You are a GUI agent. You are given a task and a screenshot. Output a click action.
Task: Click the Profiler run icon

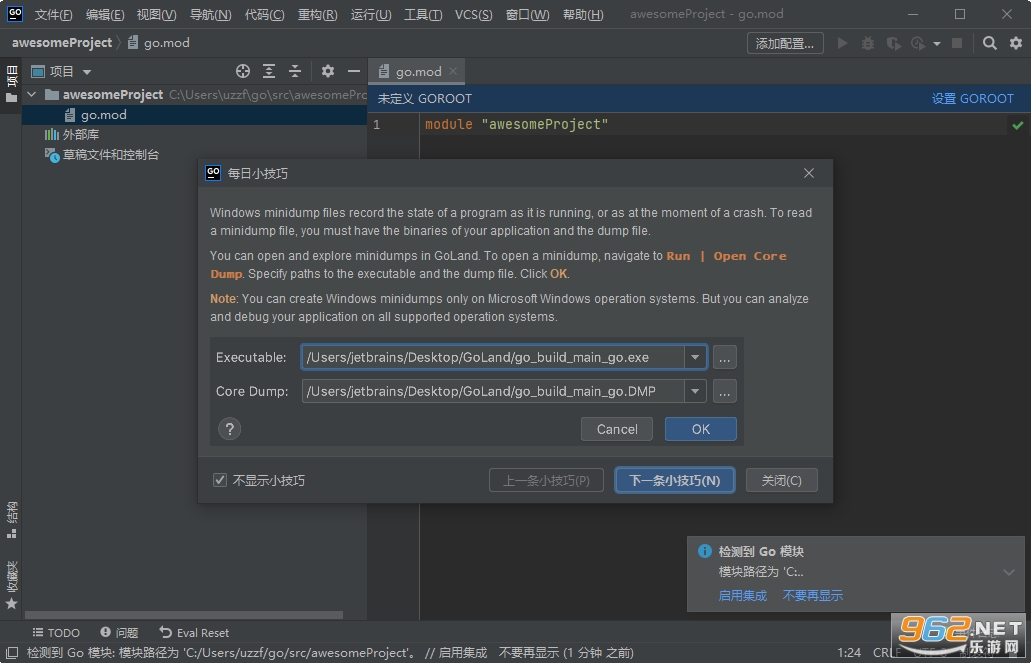918,43
